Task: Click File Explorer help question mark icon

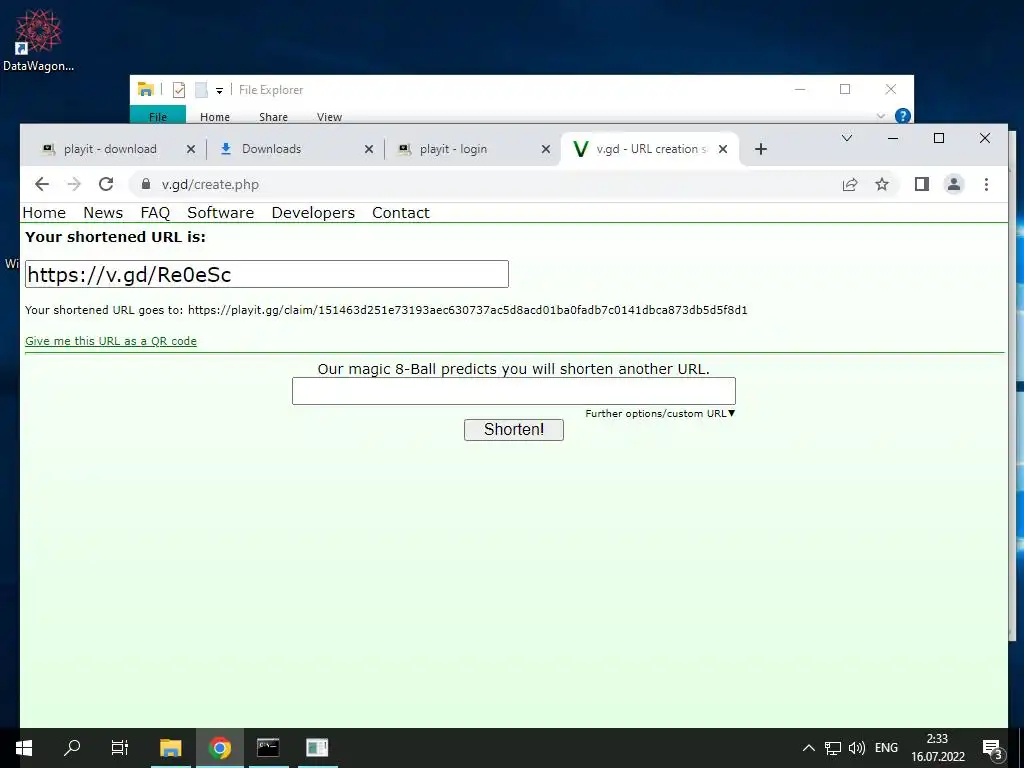Action: point(903,116)
